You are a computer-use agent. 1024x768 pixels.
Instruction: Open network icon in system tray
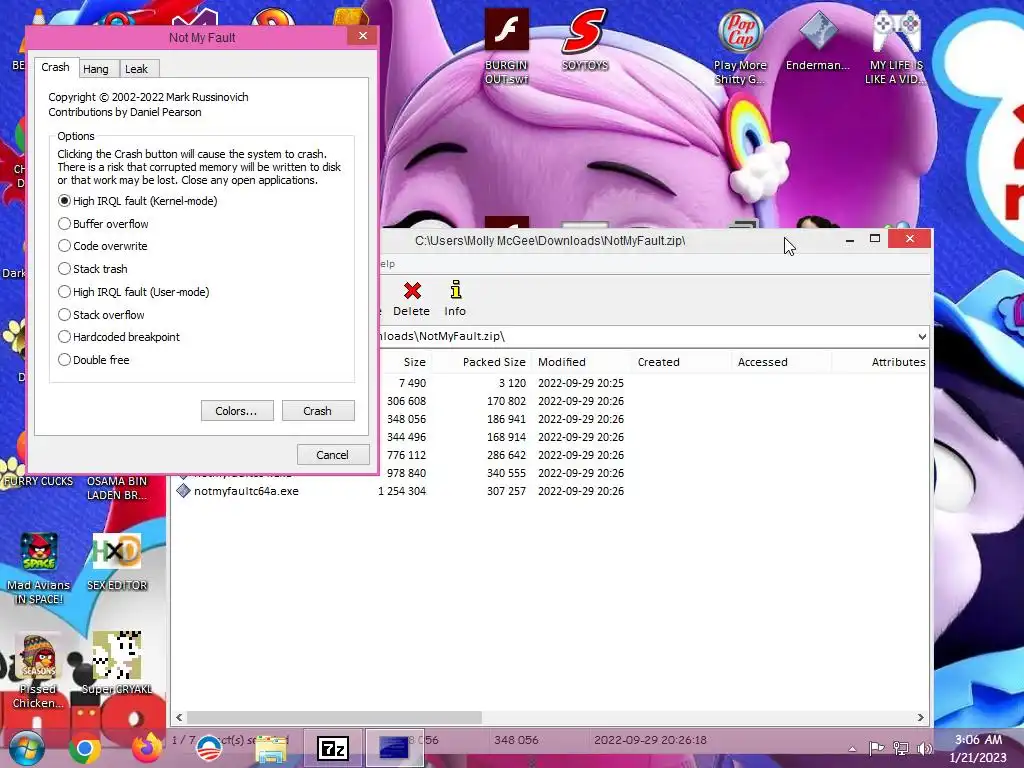point(901,748)
